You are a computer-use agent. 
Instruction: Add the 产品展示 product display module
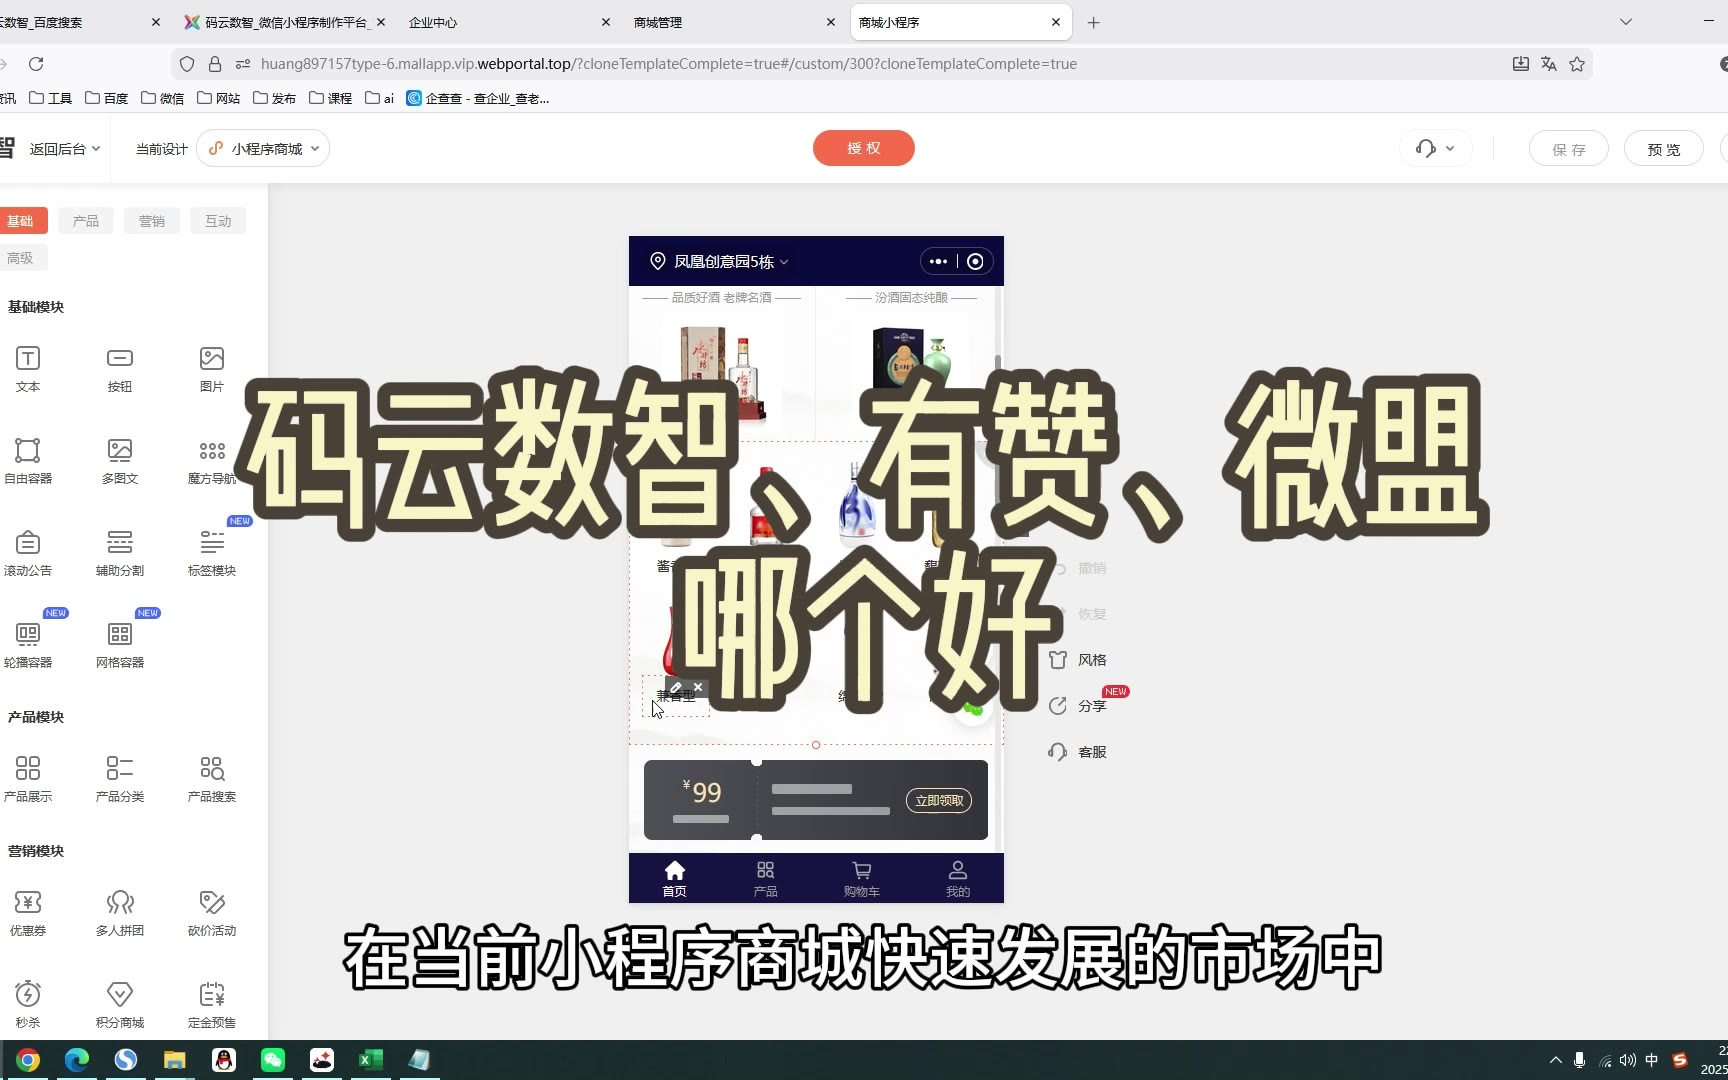(28, 779)
